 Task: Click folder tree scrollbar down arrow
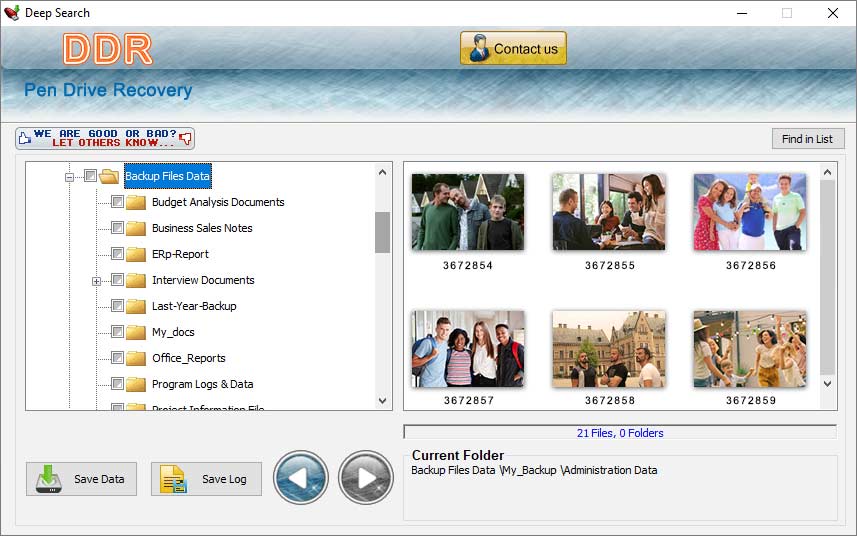coord(383,400)
